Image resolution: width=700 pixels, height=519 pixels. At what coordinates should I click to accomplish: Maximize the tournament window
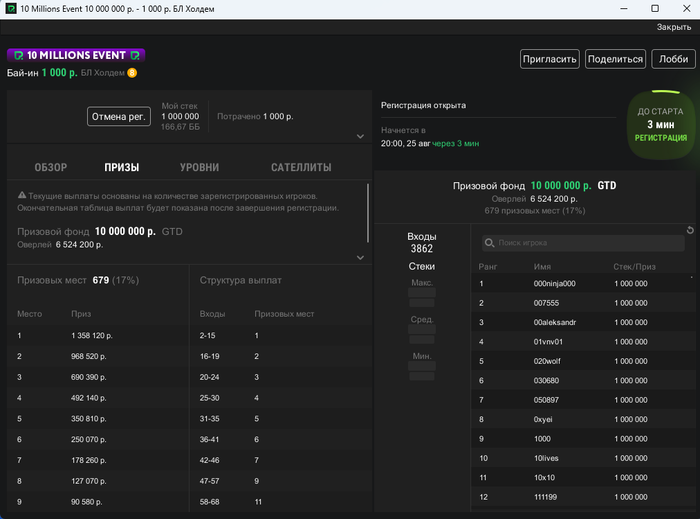pos(655,8)
